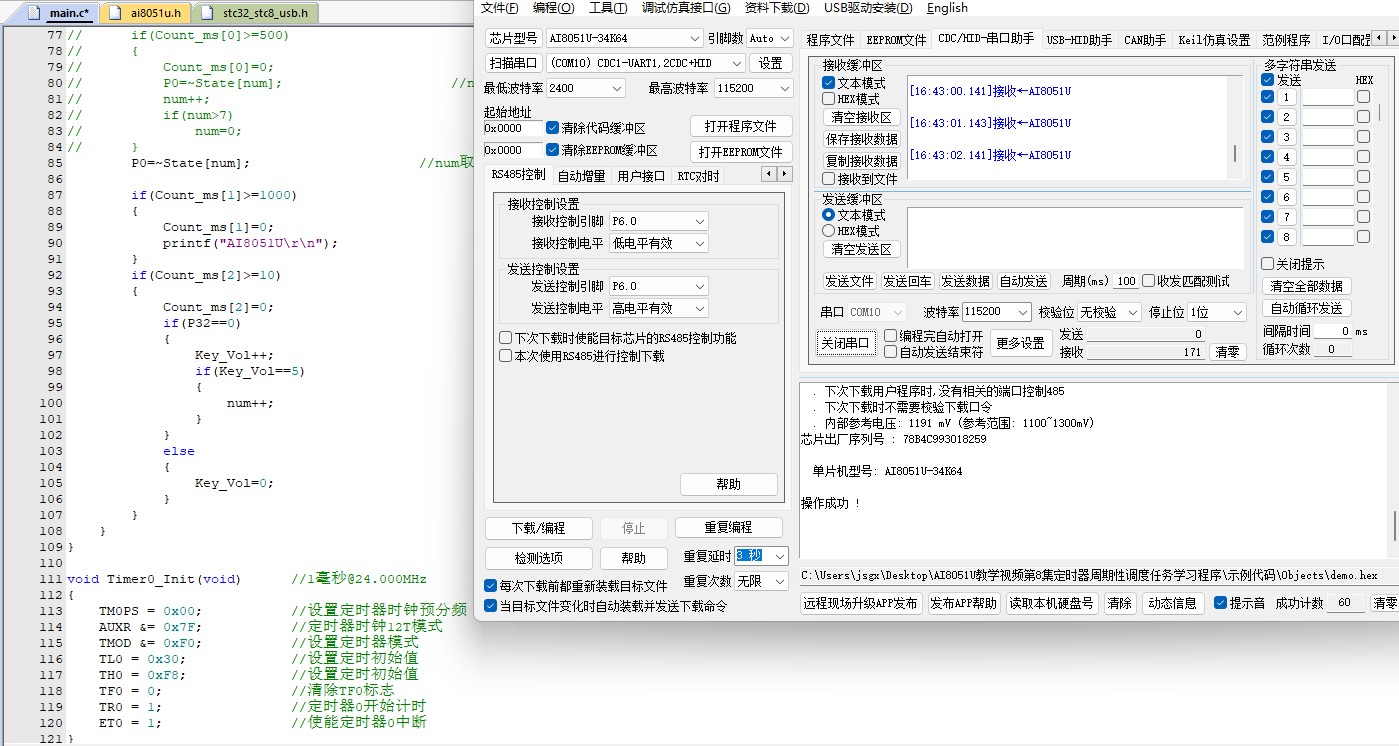Enable HEX模式 for the receive buffer
Image resolution: width=1399 pixels, height=746 pixels.
click(828, 99)
